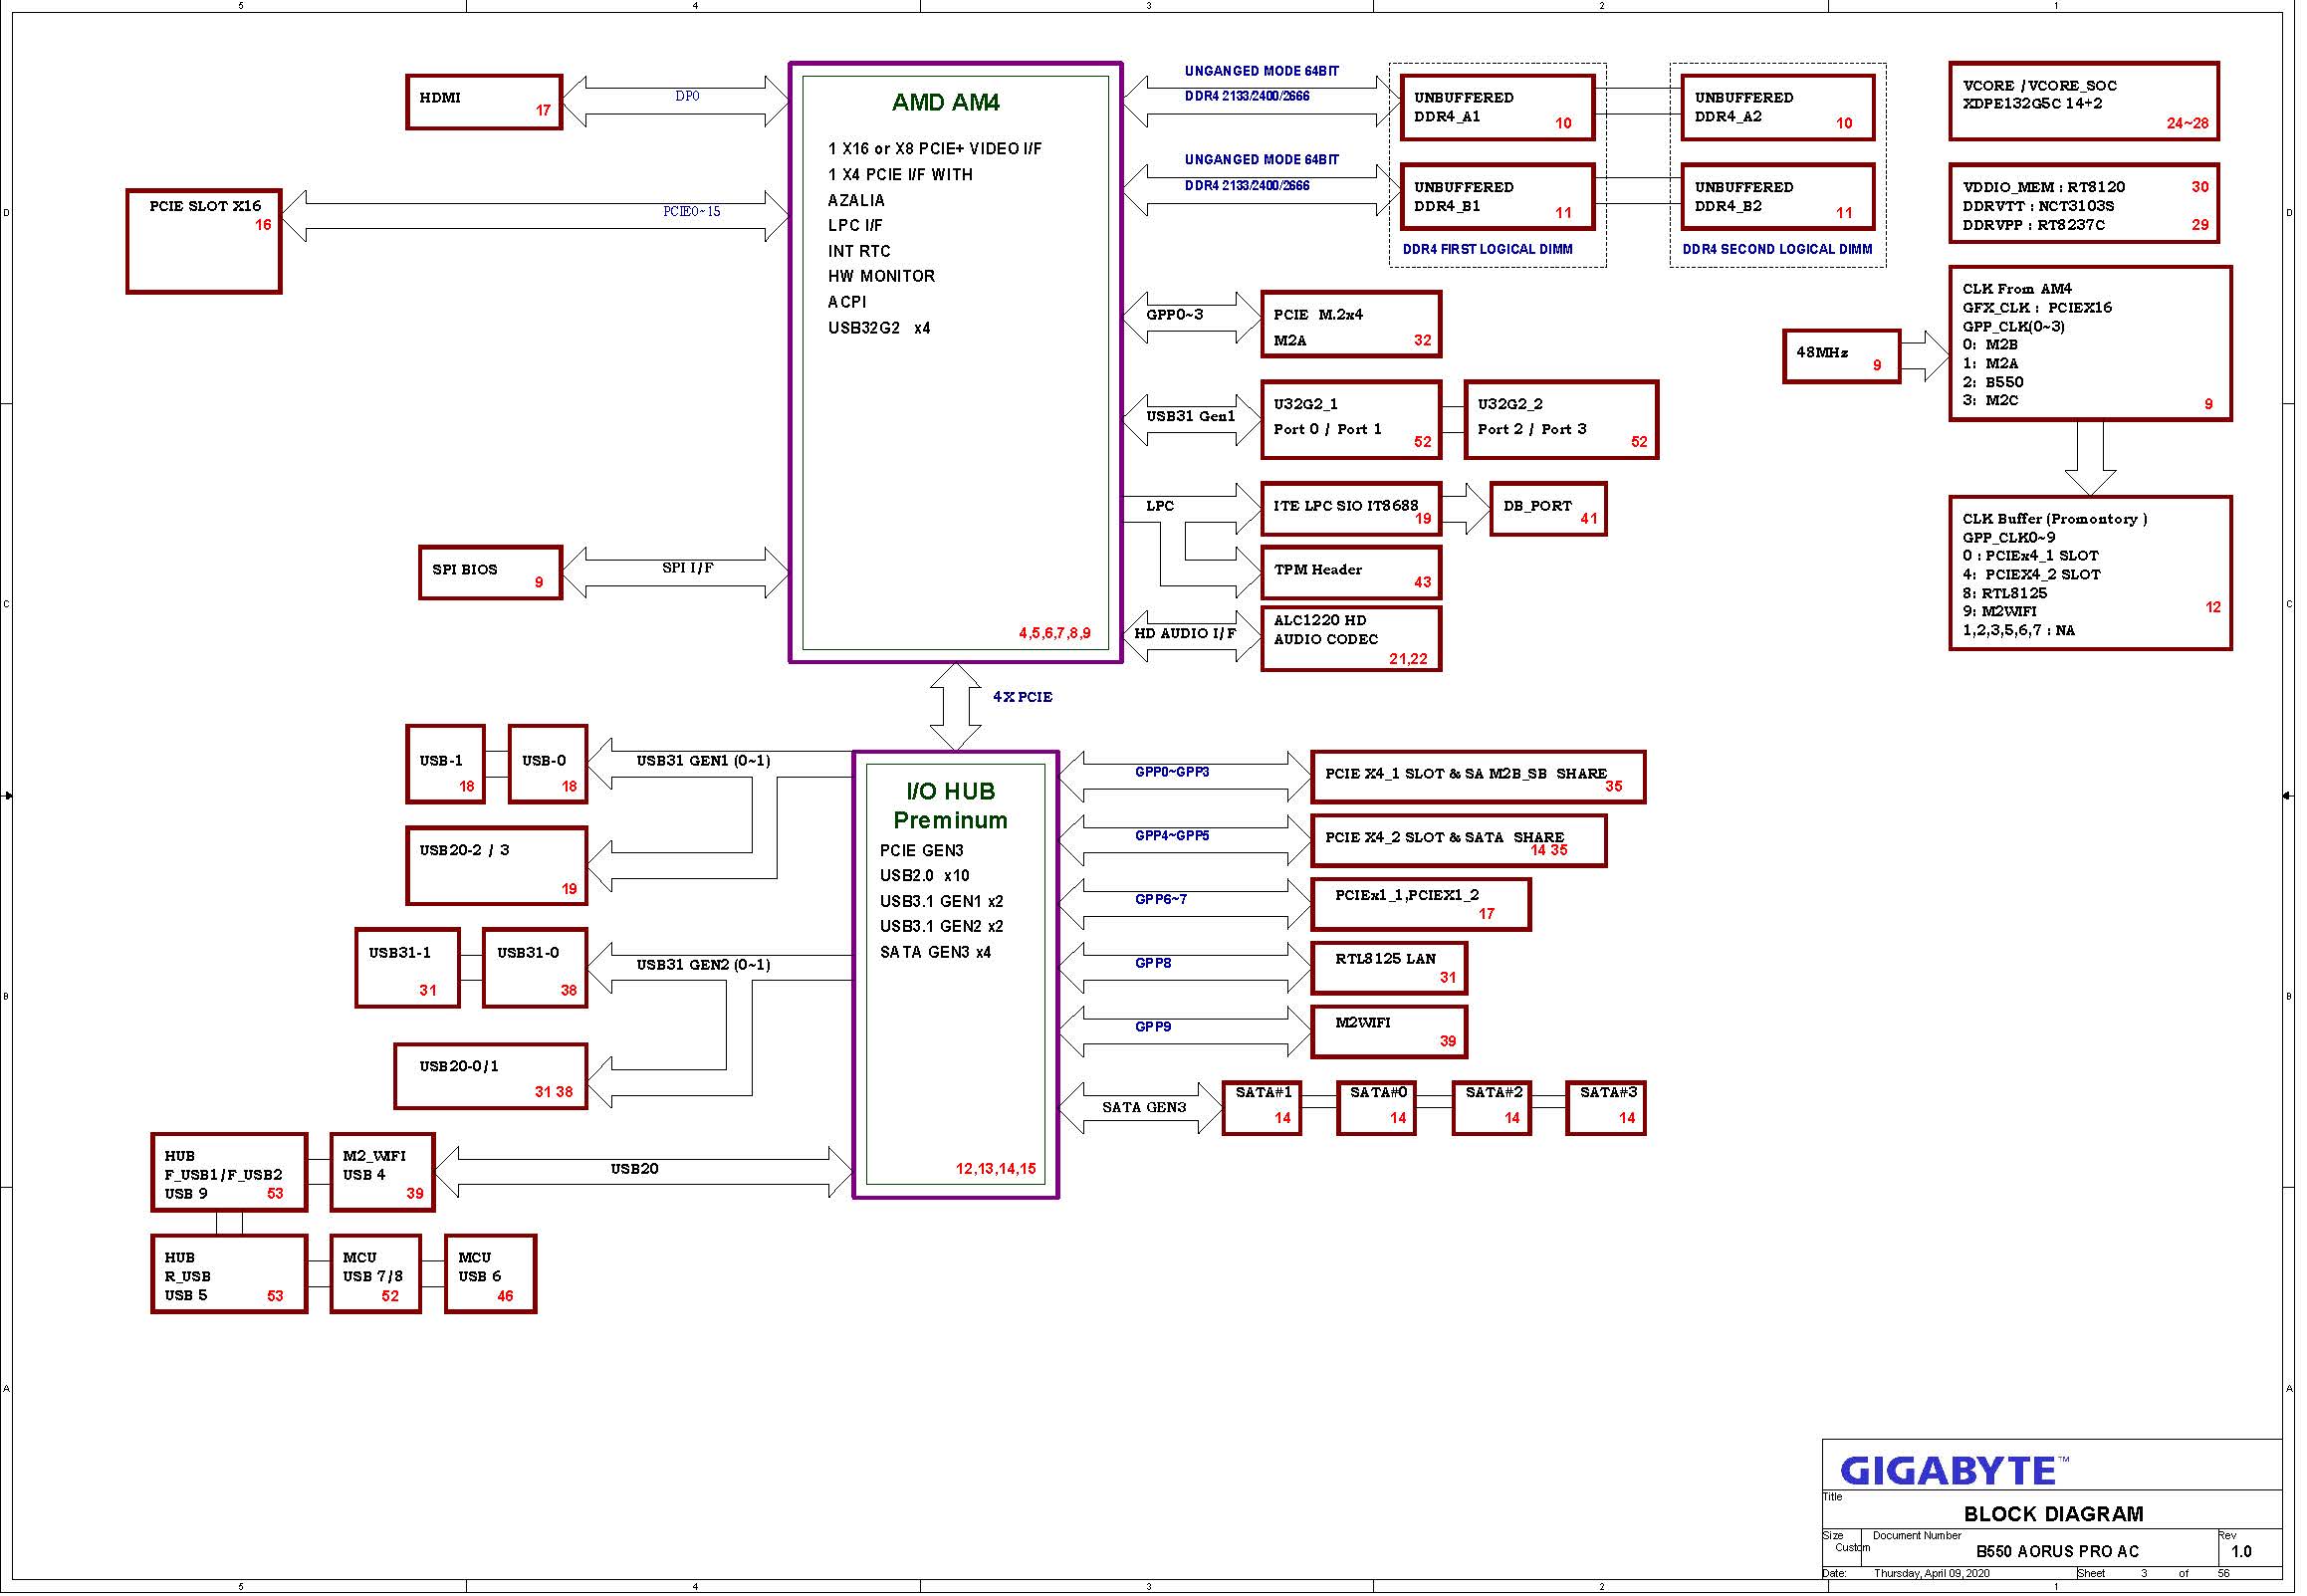Click the "RTL8125 LAN" block text
The height and width of the screenshot is (1596, 2307).
click(1385, 959)
